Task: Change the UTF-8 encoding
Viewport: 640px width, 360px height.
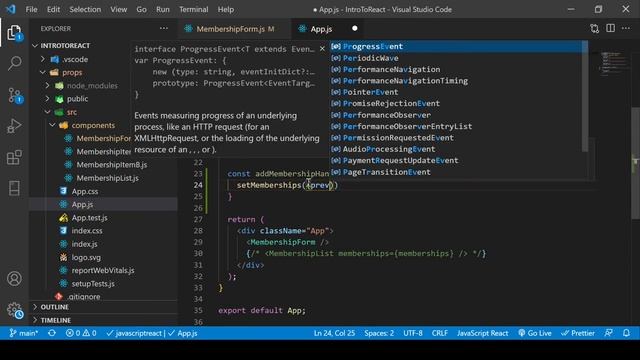Action: 413,333
